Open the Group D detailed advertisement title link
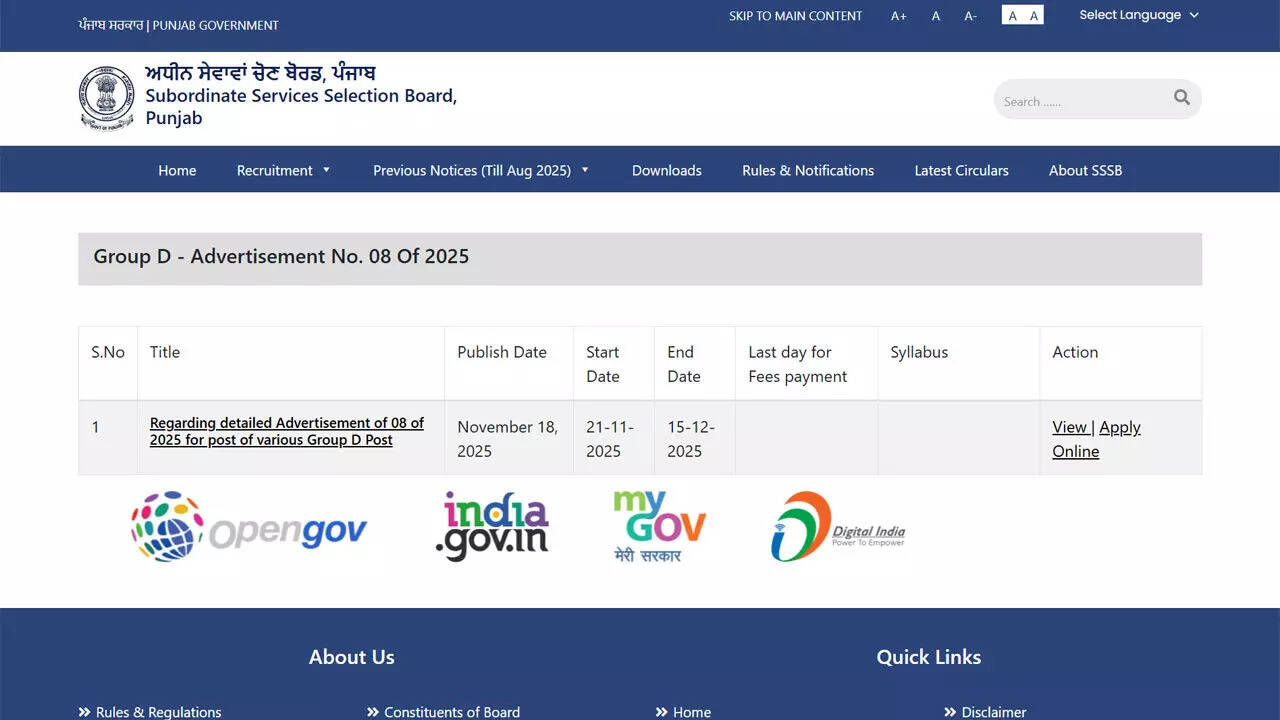The height and width of the screenshot is (720, 1280). pos(286,431)
